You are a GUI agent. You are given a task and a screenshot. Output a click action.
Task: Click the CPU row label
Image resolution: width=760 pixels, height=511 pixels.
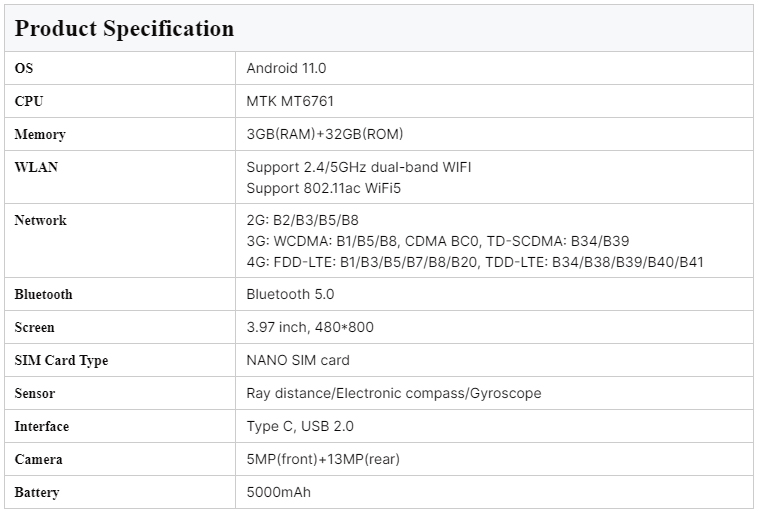click(x=29, y=101)
